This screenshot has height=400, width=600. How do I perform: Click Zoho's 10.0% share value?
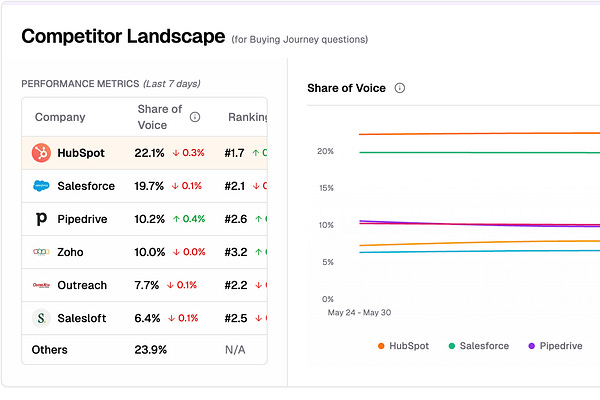pos(150,252)
